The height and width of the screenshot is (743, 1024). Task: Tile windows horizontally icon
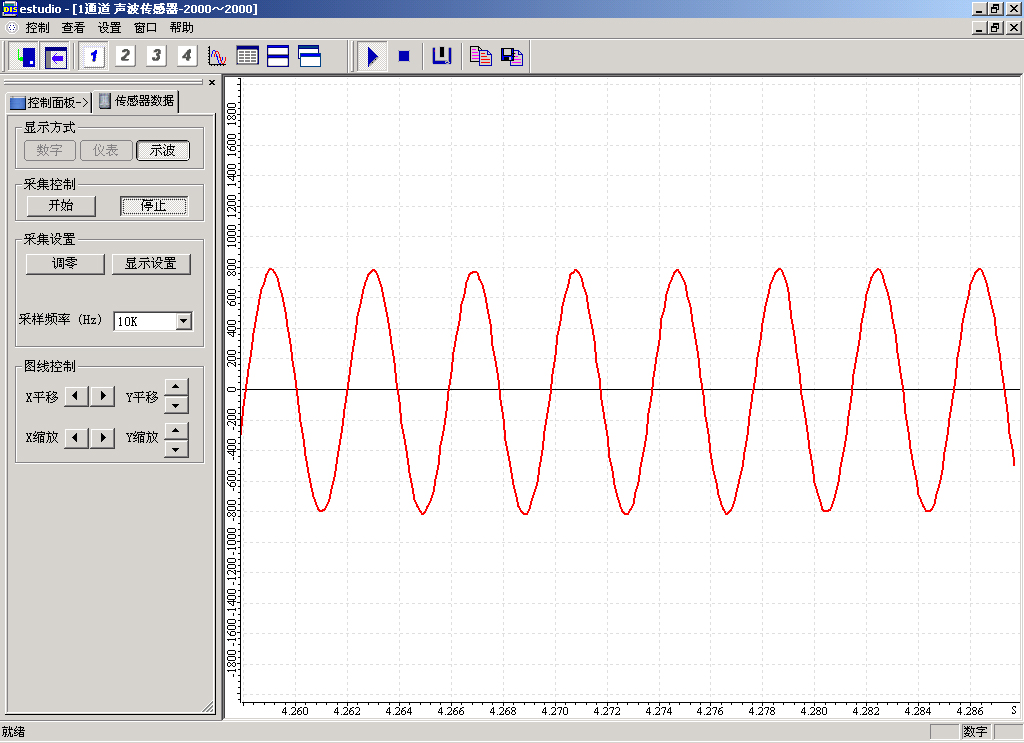coord(278,56)
